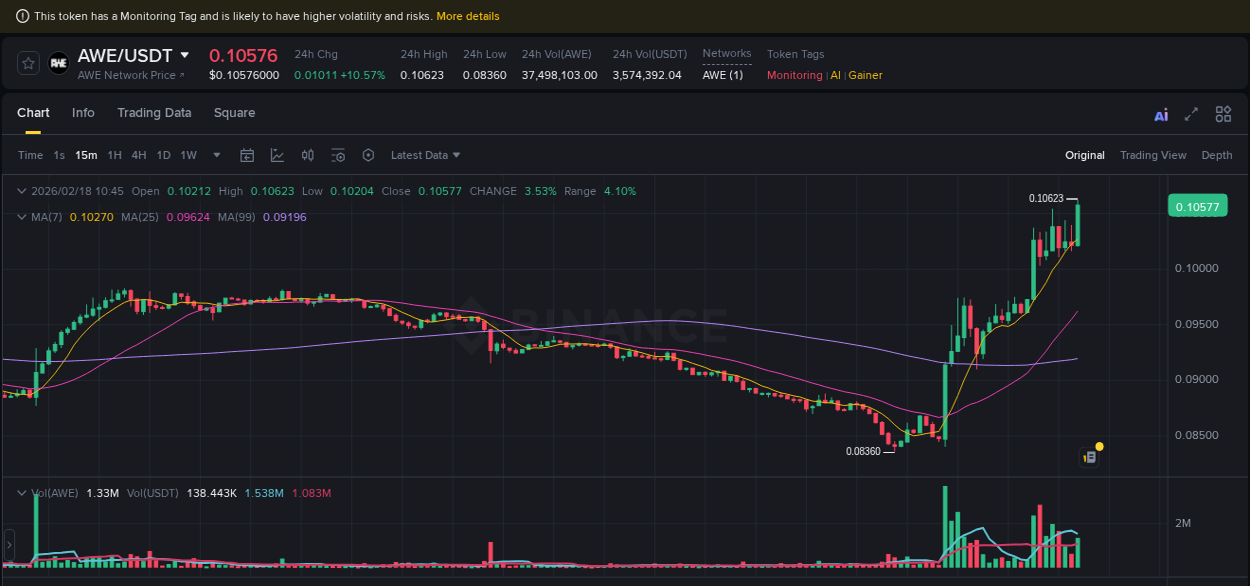
Task: Click the hexagon chart settings icon
Action: pyautogui.click(x=368, y=155)
